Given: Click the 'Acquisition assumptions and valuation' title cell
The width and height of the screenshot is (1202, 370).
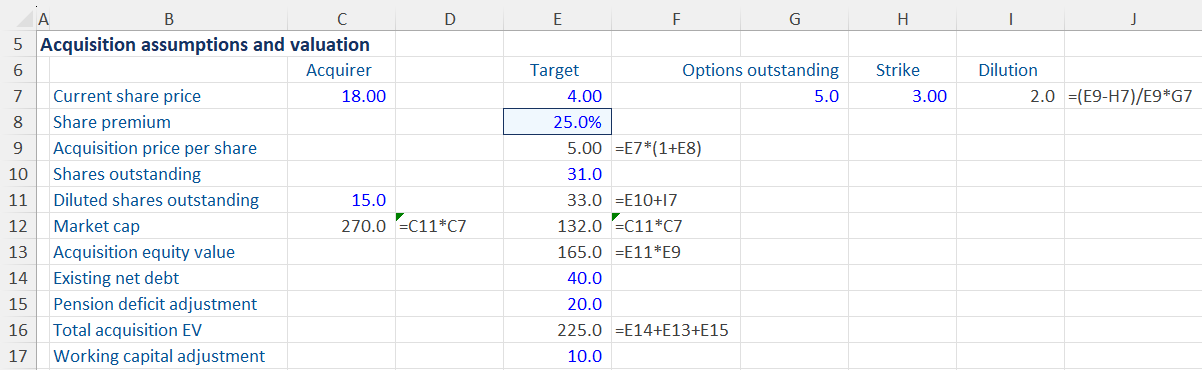Looking at the screenshot, I should (205, 45).
